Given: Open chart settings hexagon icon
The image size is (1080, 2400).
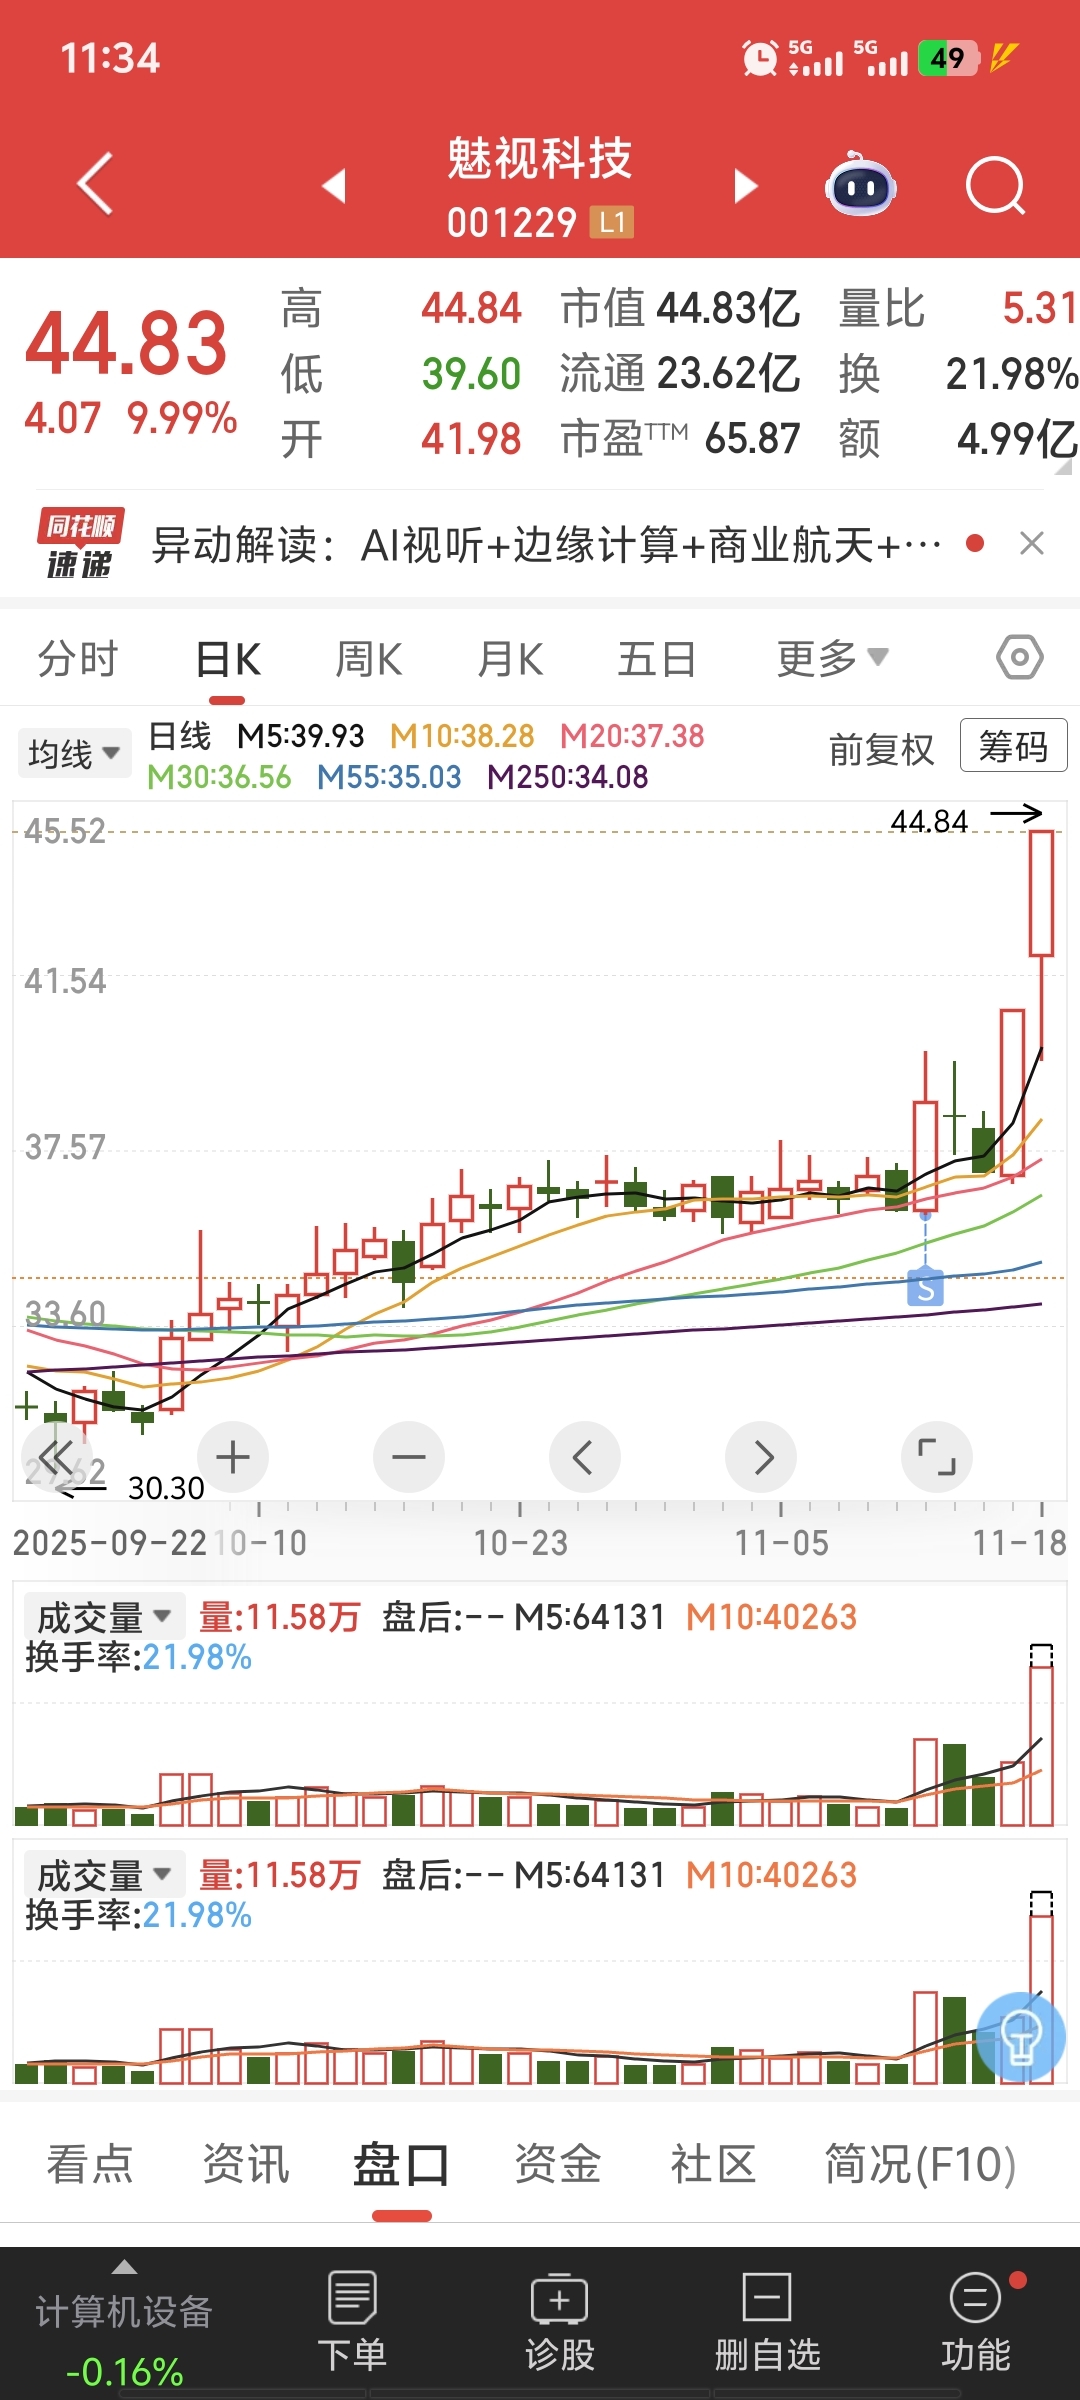Looking at the screenshot, I should 1020,657.
